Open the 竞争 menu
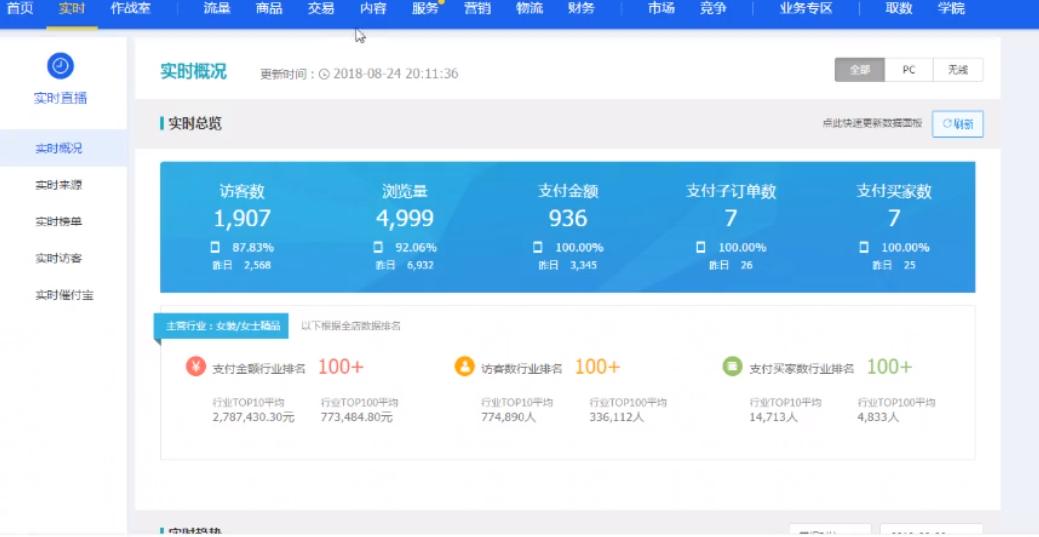Image resolution: width=1039 pixels, height=537 pixels. (712, 9)
